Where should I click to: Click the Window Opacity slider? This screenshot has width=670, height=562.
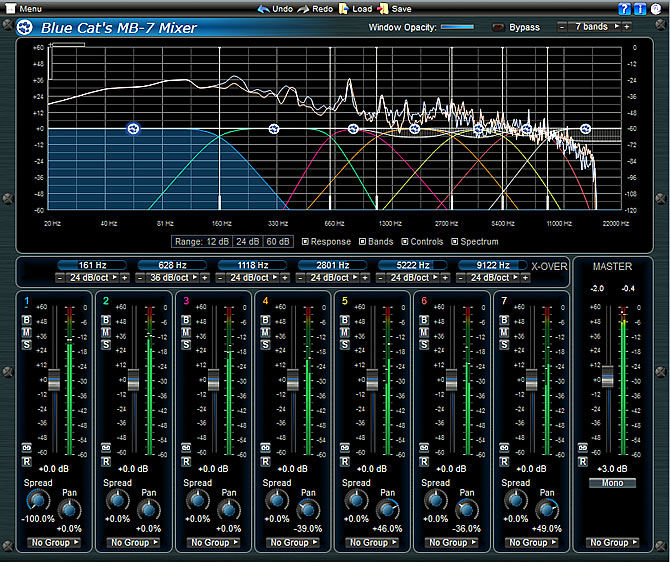(457, 27)
